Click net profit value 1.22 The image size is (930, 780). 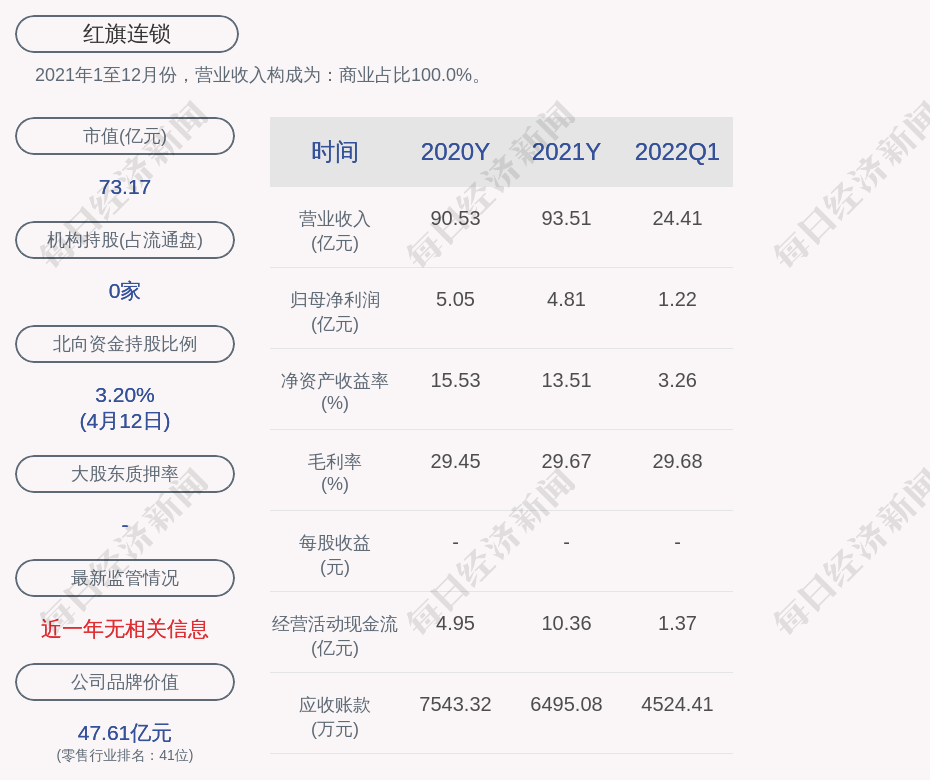click(x=677, y=300)
